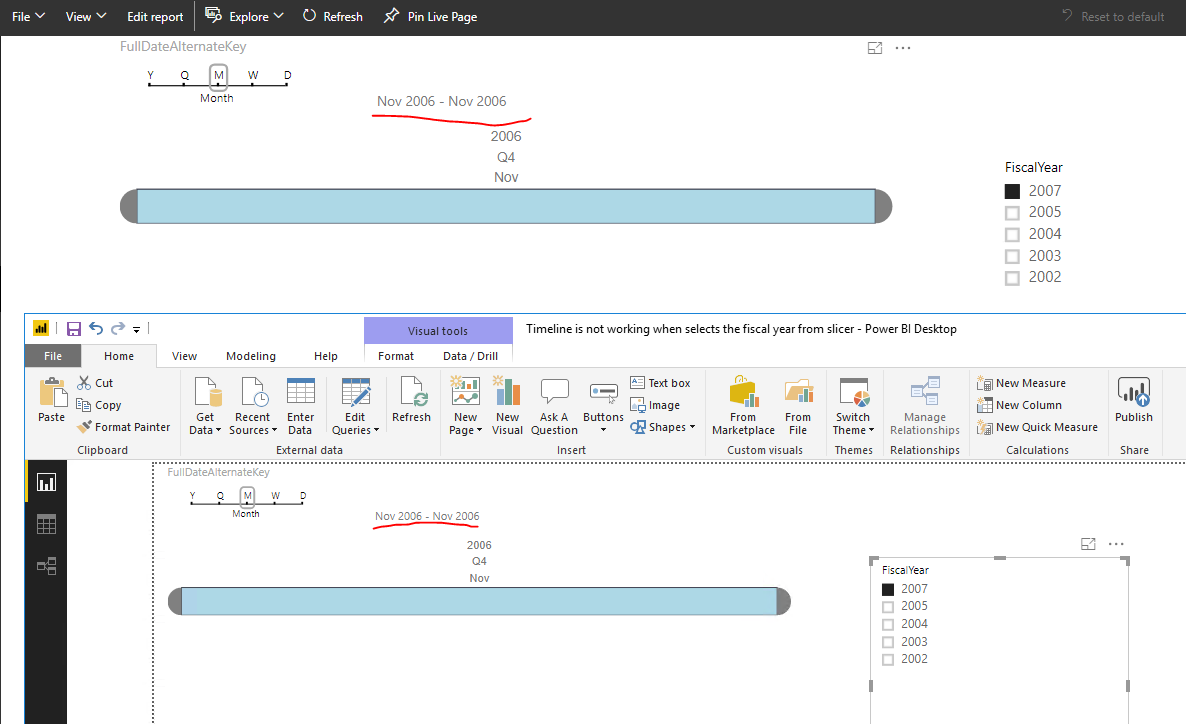Switch to Relationships view in the left sidebar

point(46,566)
